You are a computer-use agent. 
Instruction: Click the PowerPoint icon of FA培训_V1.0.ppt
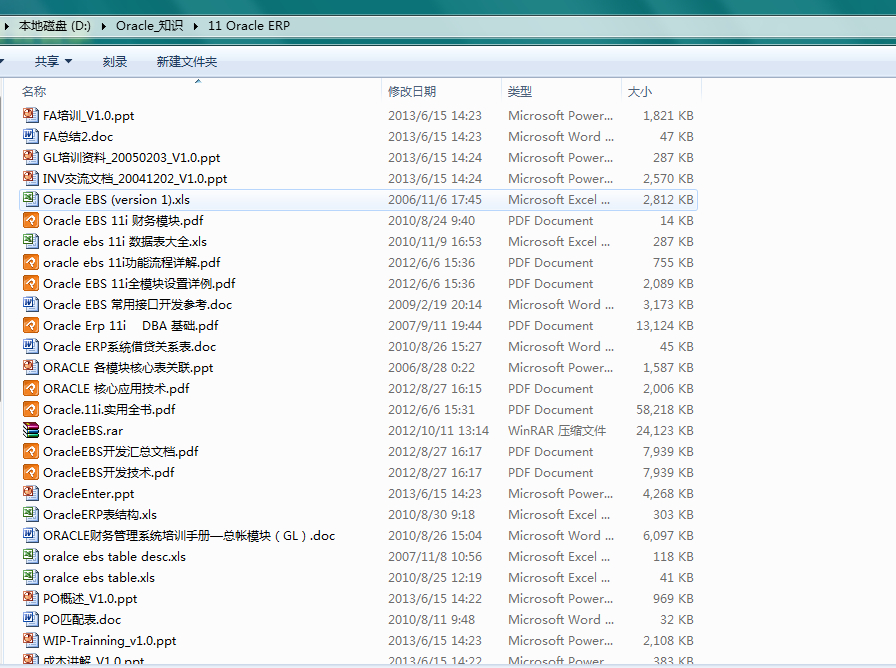30,115
